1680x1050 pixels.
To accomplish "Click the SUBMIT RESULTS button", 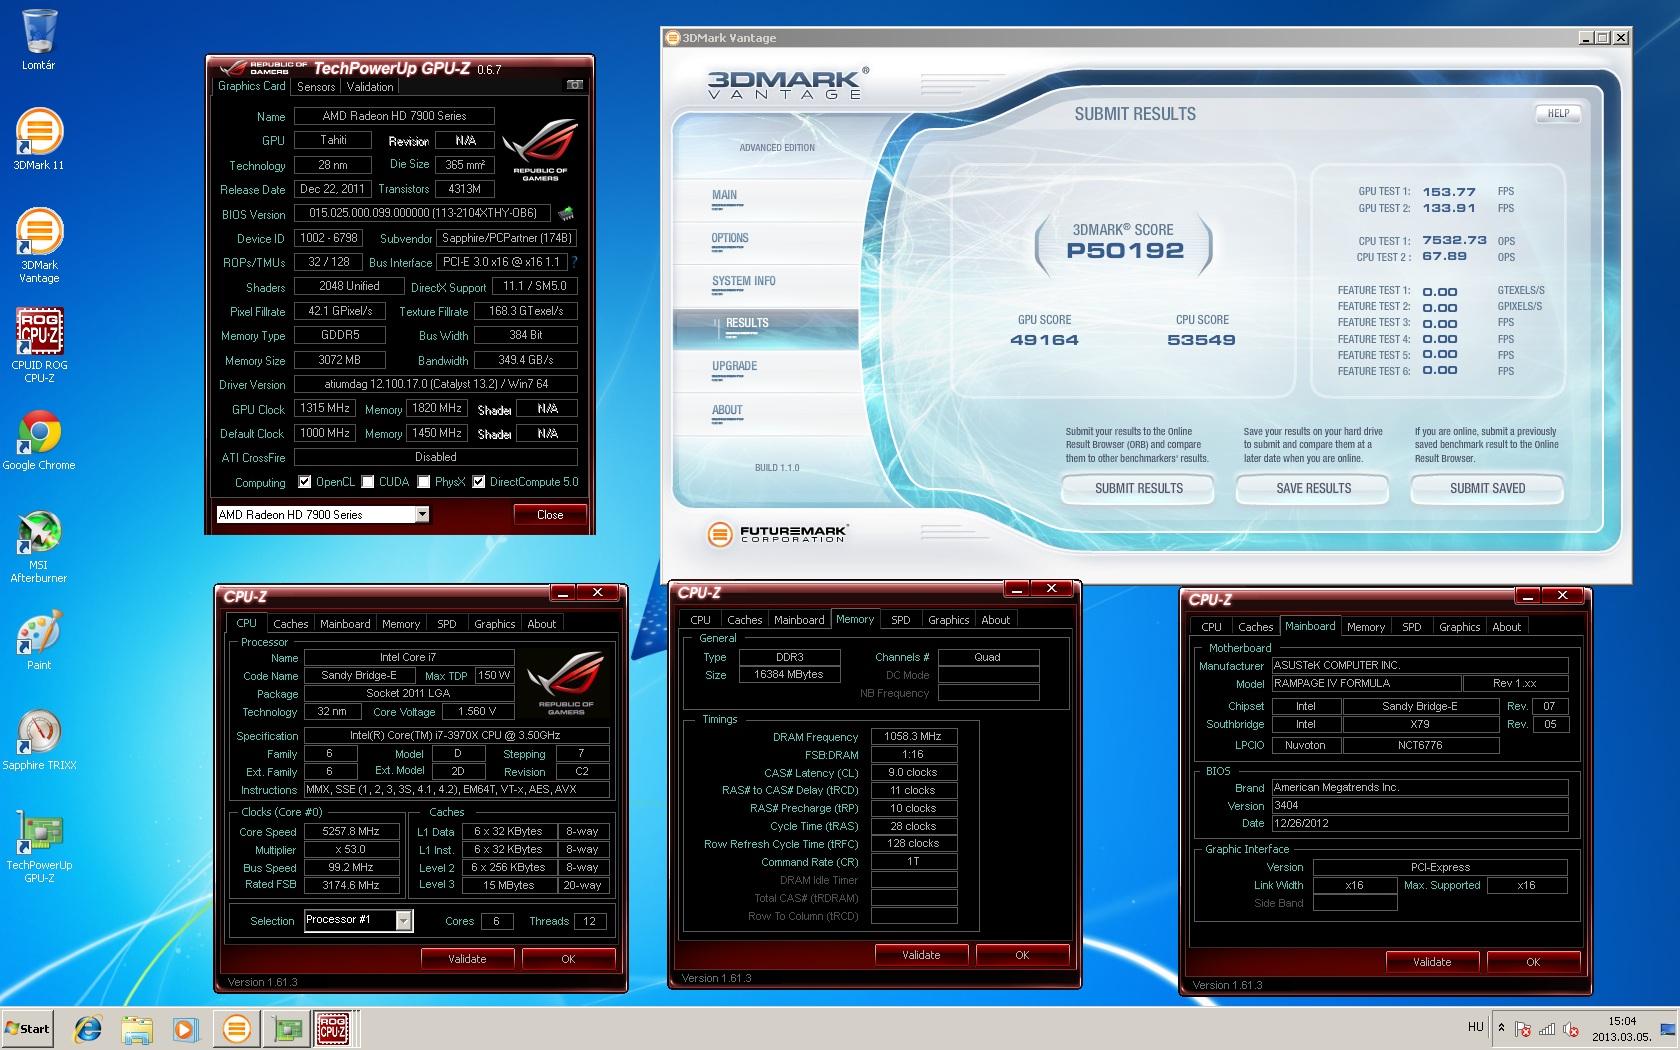I will pyautogui.click(x=1138, y=488).
